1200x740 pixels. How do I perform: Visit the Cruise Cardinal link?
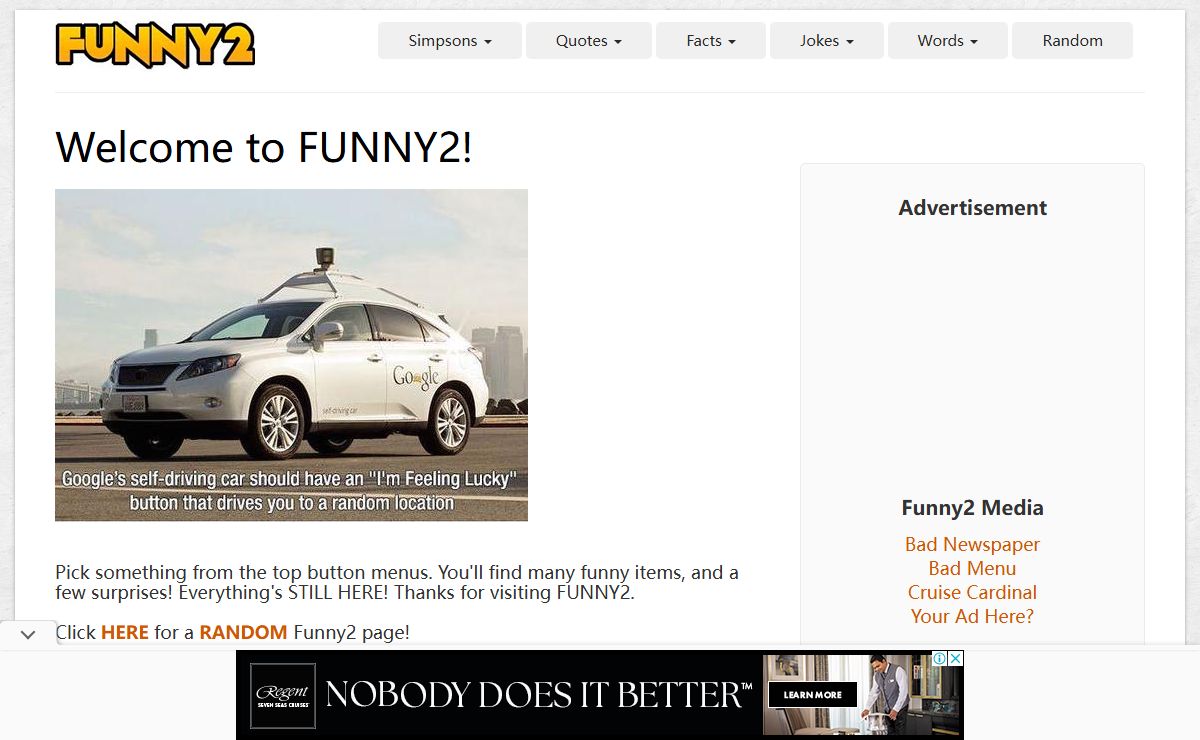click(x=972, y=592)
